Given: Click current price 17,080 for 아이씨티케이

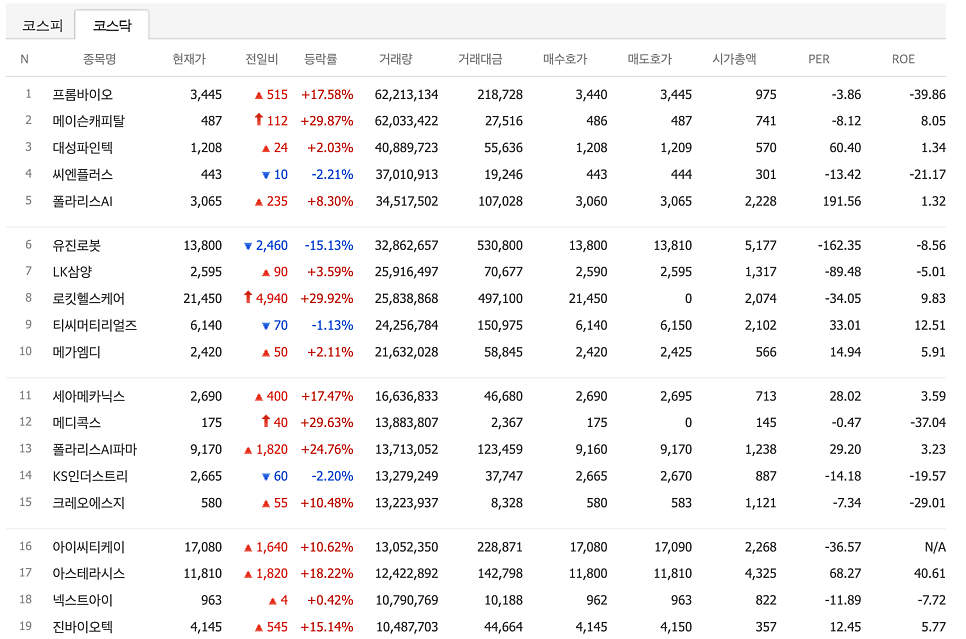Looking at the screenshot, I should (203, 547).
